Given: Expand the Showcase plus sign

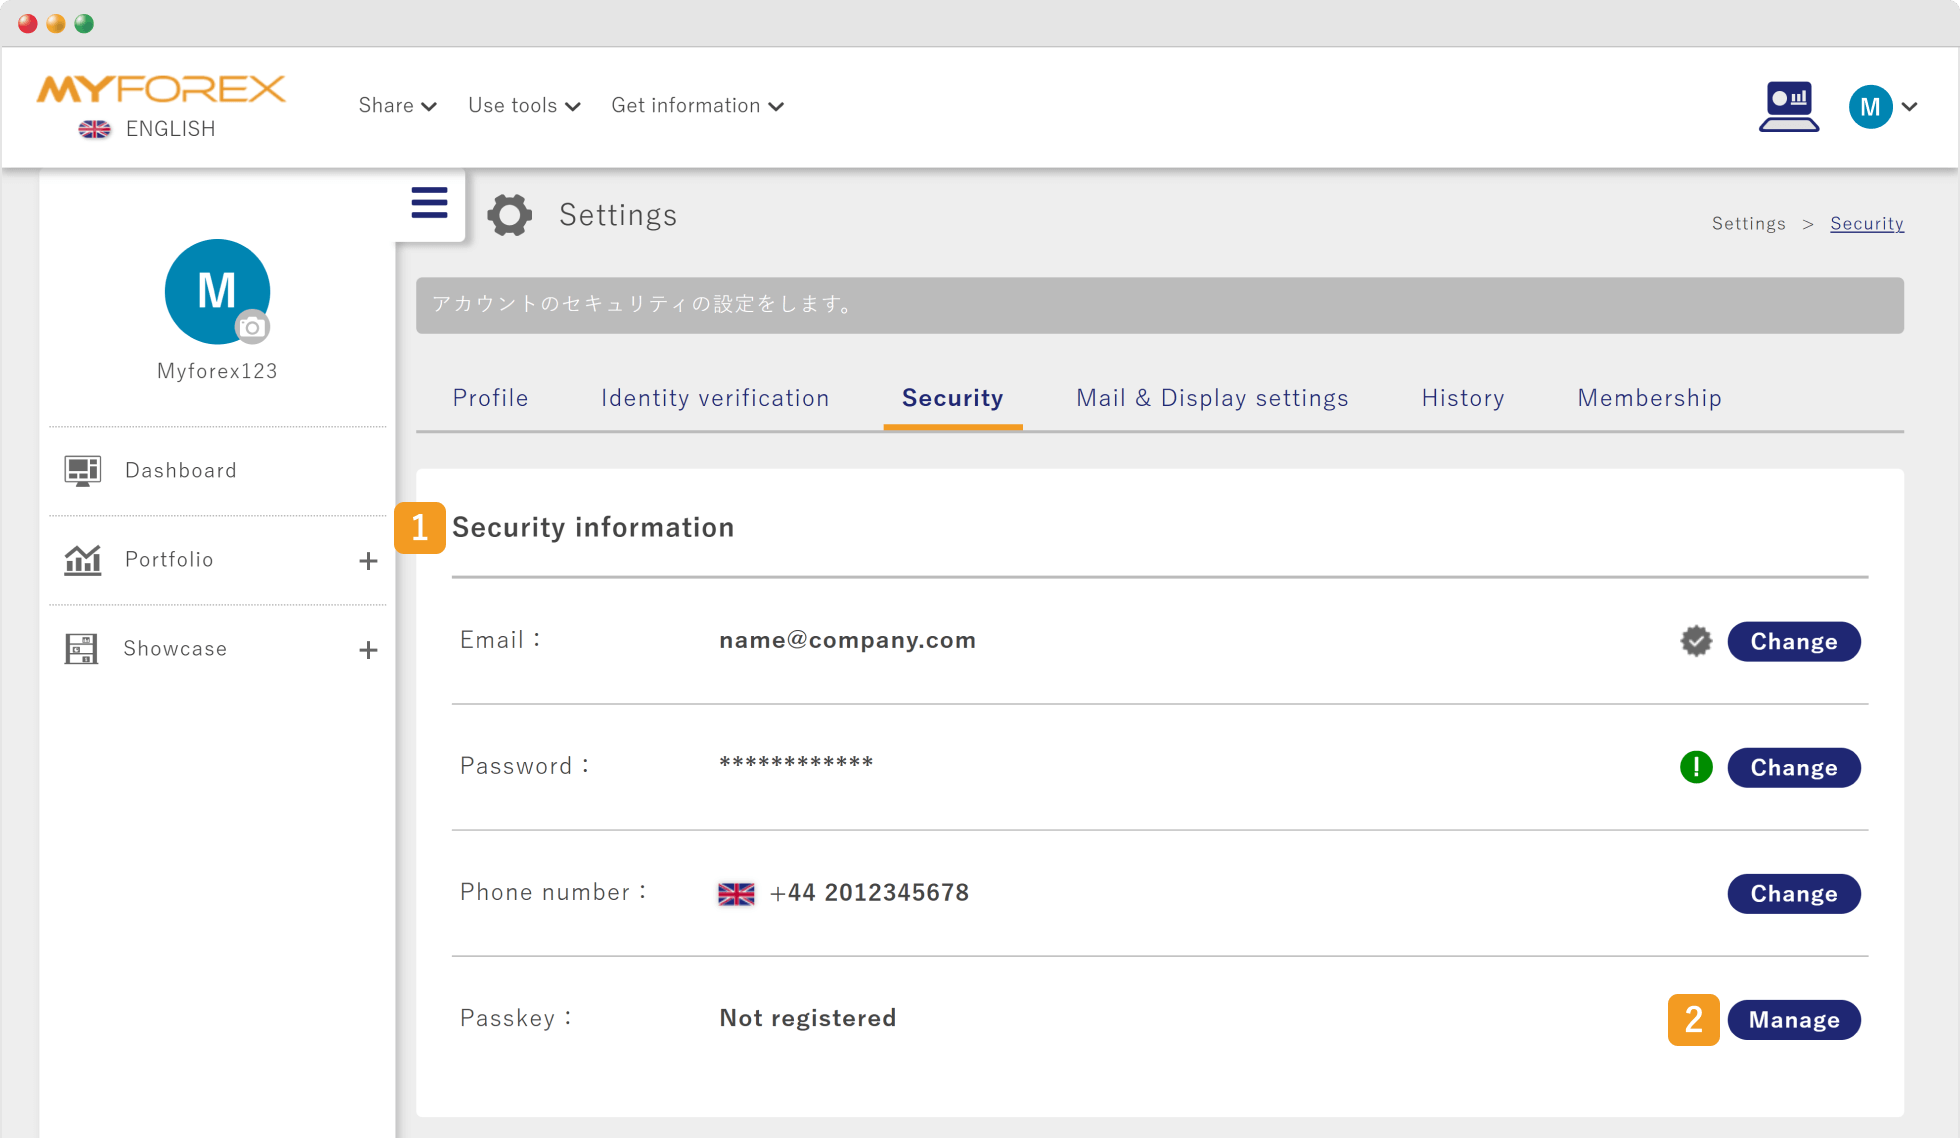Looking at the screenshot, I should tap(368, 650).
